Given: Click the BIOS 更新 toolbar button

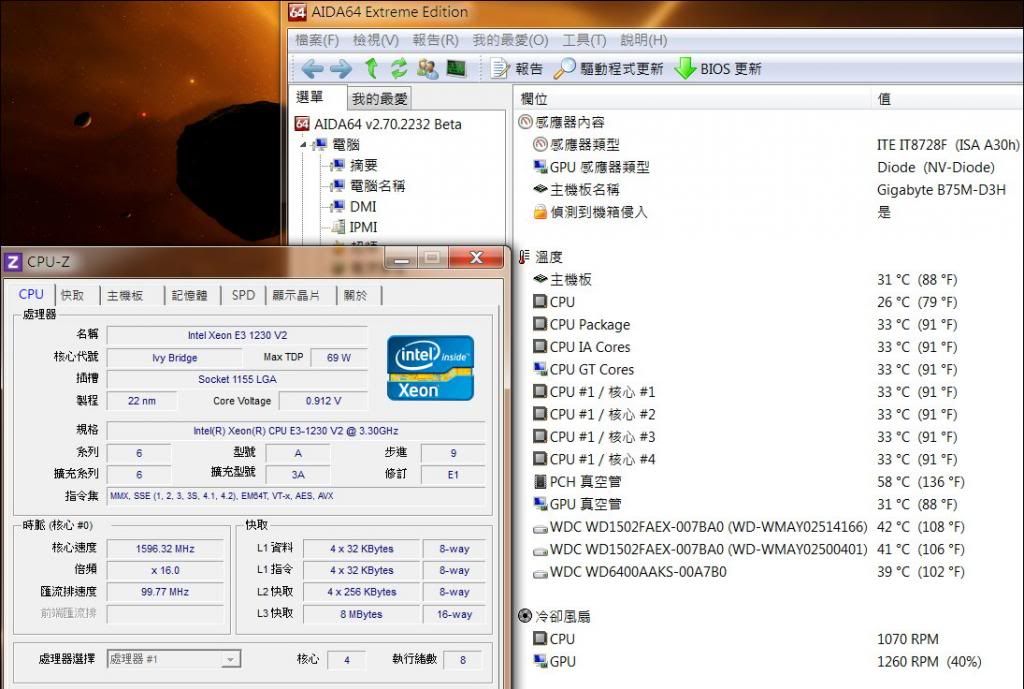Looking at the screenshot, I should [x=718, y=69].
